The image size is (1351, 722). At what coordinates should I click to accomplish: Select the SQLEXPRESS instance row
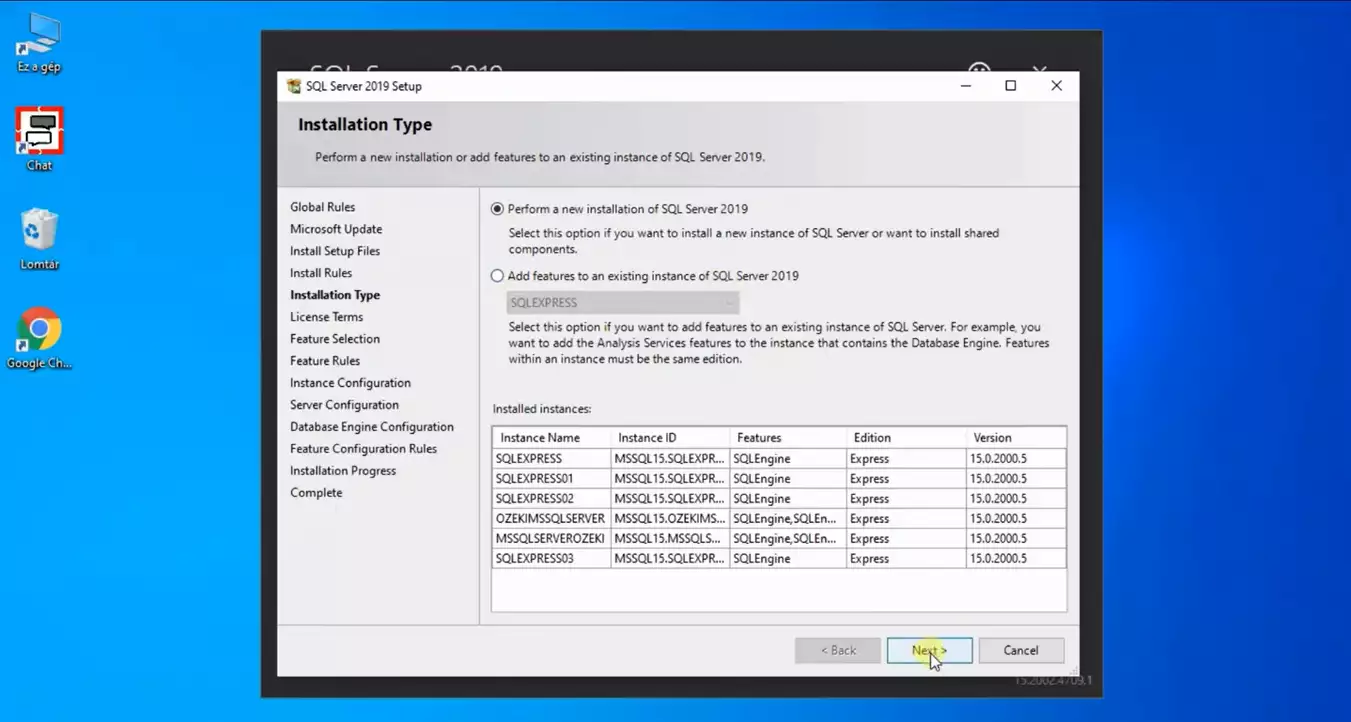pyautogui.click(x=779, y=459)
